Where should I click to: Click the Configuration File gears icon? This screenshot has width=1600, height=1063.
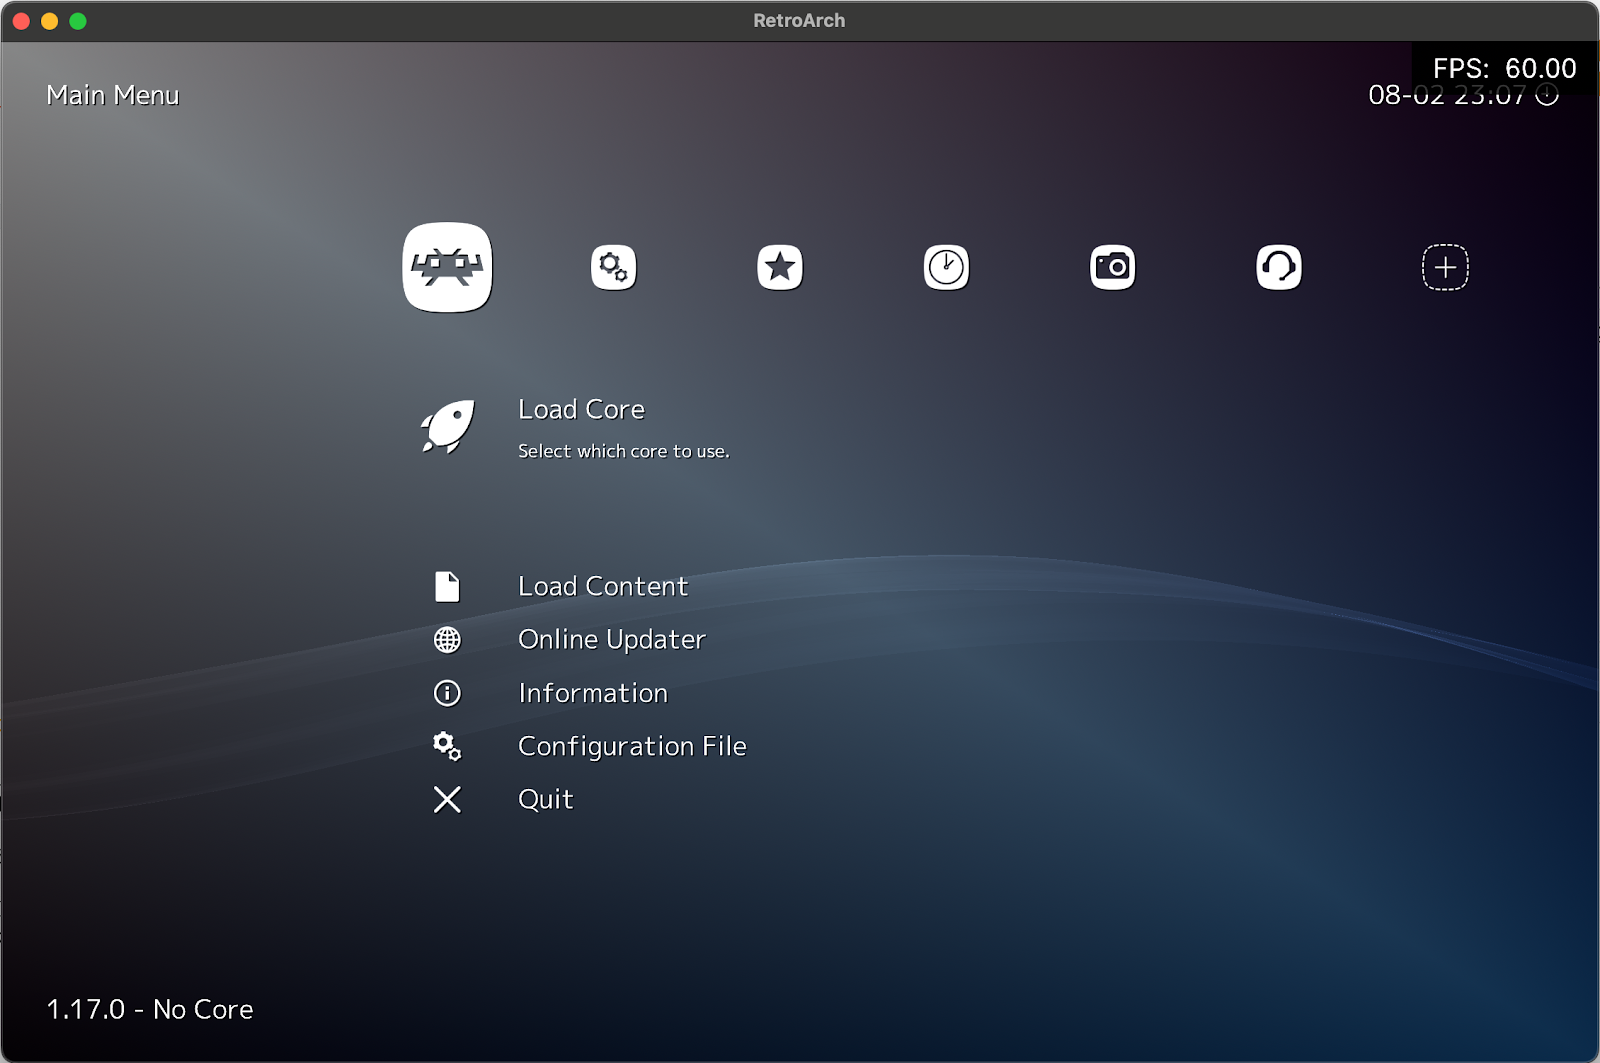coord(447,746)
